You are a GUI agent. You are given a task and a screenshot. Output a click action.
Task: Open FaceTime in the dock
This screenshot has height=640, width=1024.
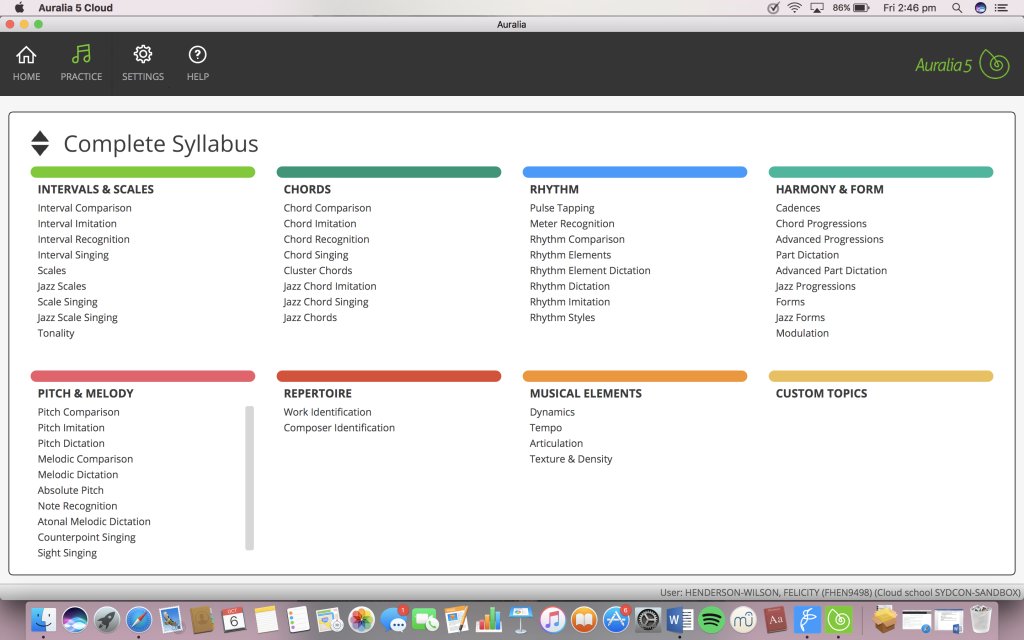pyautogui.click(x=424, y=619)
